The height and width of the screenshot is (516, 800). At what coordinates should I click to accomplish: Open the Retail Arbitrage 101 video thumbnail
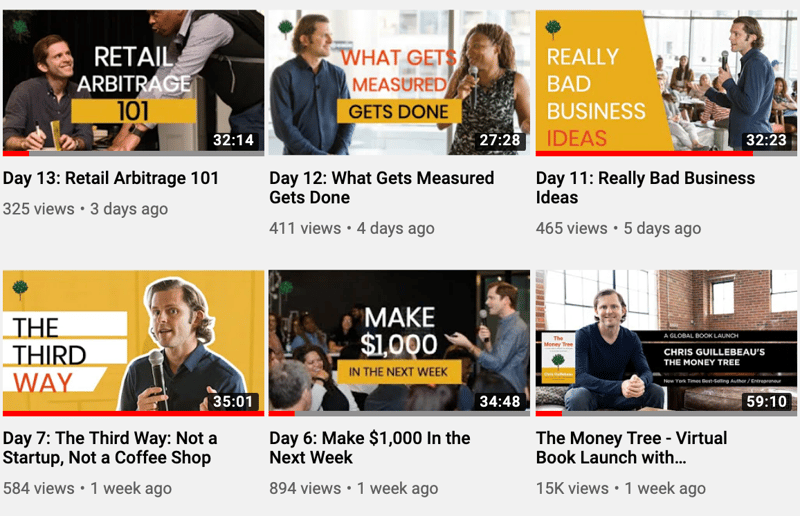(x=133, y=82)
